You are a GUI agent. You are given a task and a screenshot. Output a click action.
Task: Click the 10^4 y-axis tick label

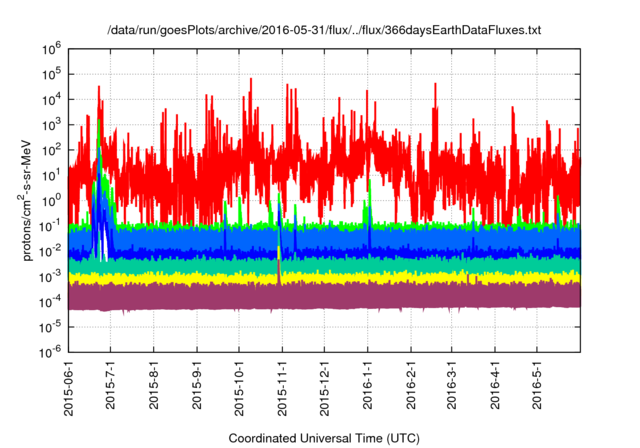tap(51, 100)
